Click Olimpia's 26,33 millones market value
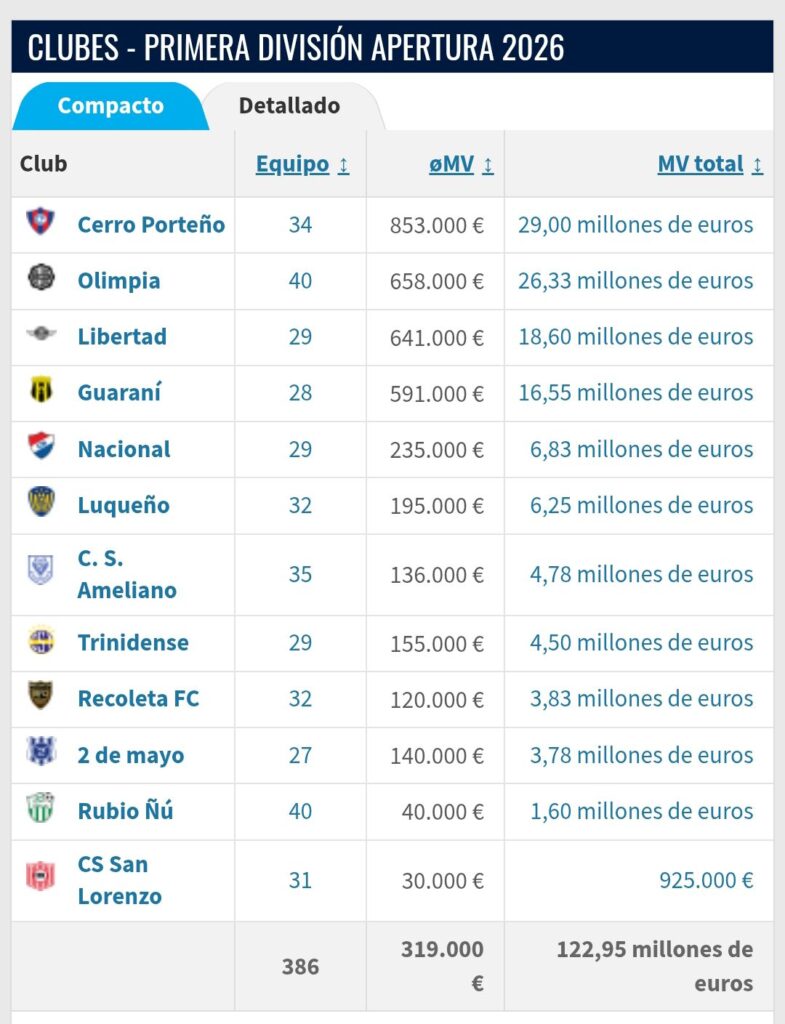This screenshot has height=1024, width=785. [635, 281]
